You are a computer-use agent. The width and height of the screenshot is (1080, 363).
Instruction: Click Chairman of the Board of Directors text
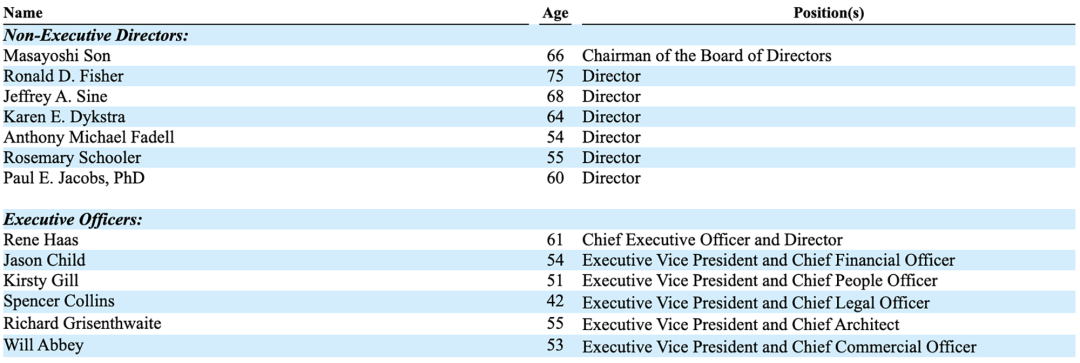pyautogui.click(x=707, y=56)
